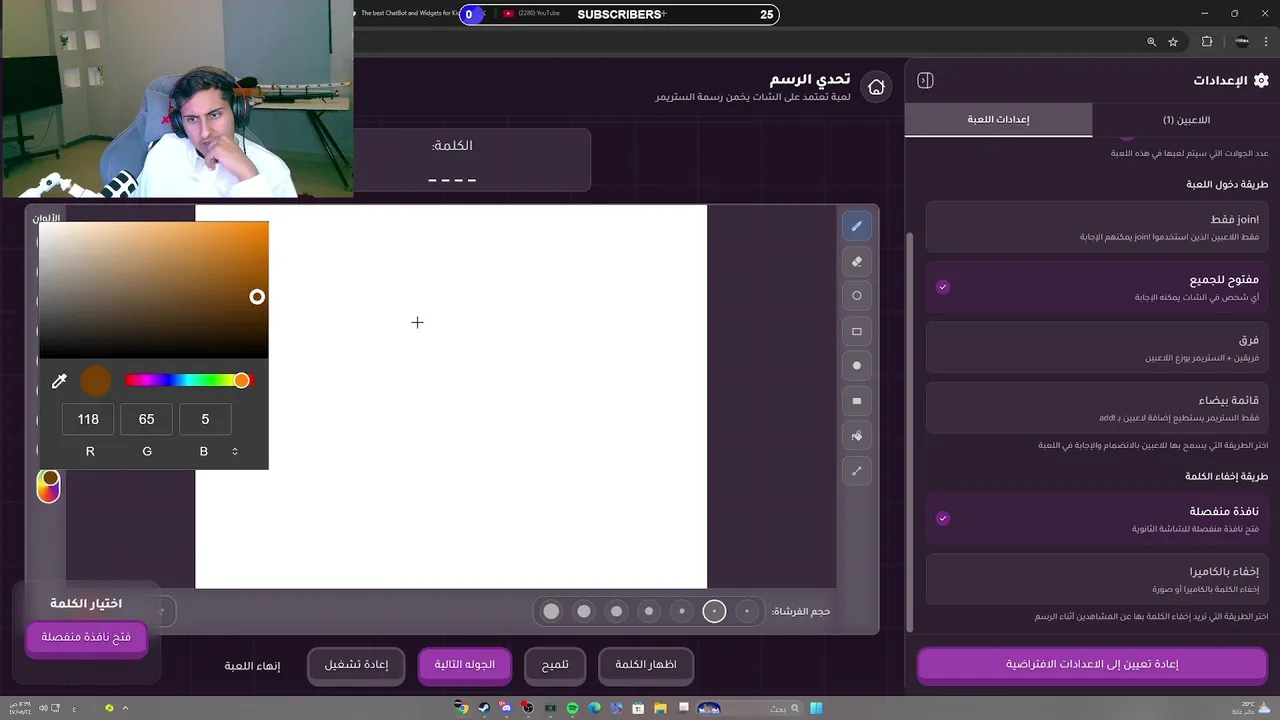Select the straight line tool

857,471
